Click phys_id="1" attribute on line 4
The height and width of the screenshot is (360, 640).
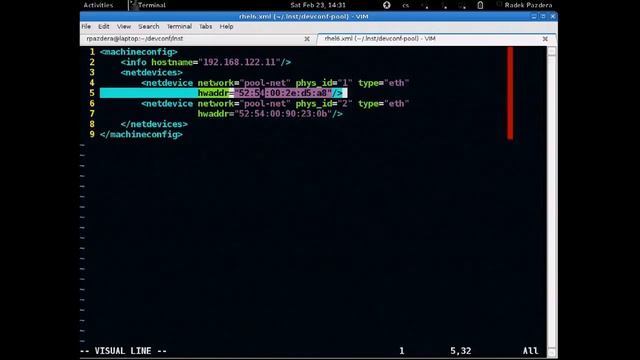(324, 83)
